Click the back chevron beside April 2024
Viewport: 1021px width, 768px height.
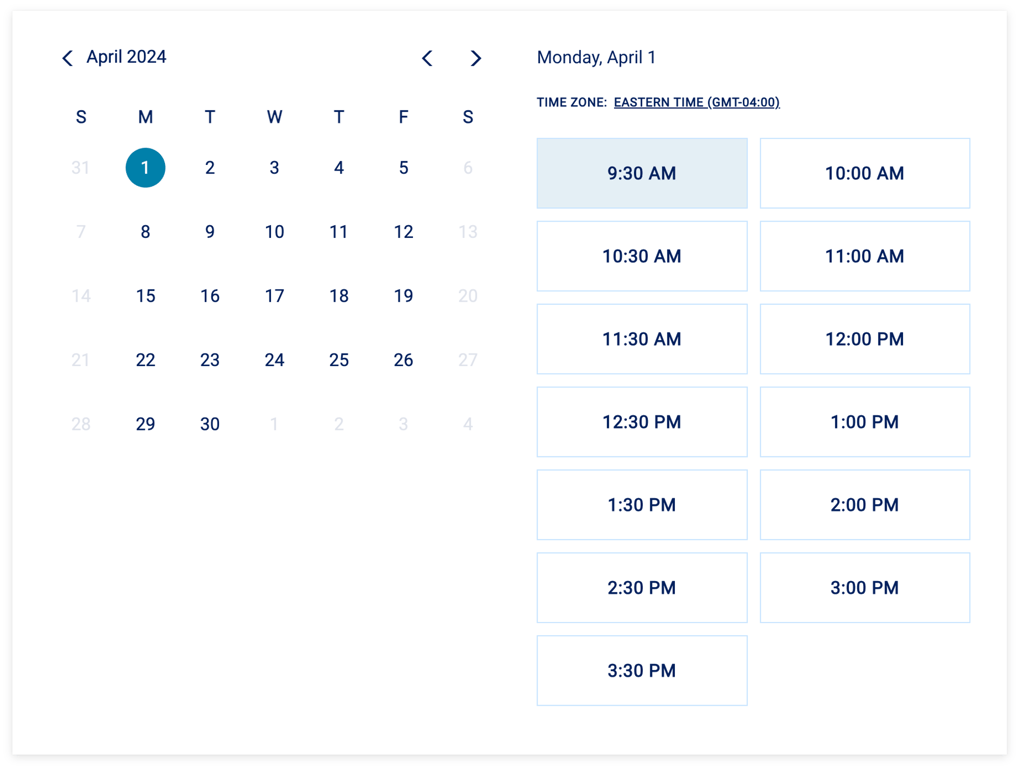67,59
